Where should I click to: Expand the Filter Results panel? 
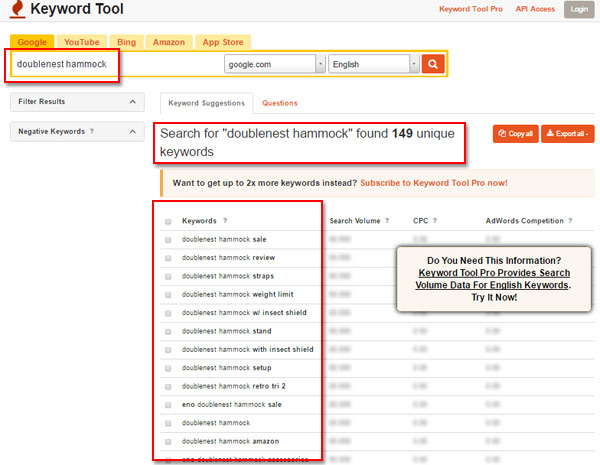pos(77,102)
